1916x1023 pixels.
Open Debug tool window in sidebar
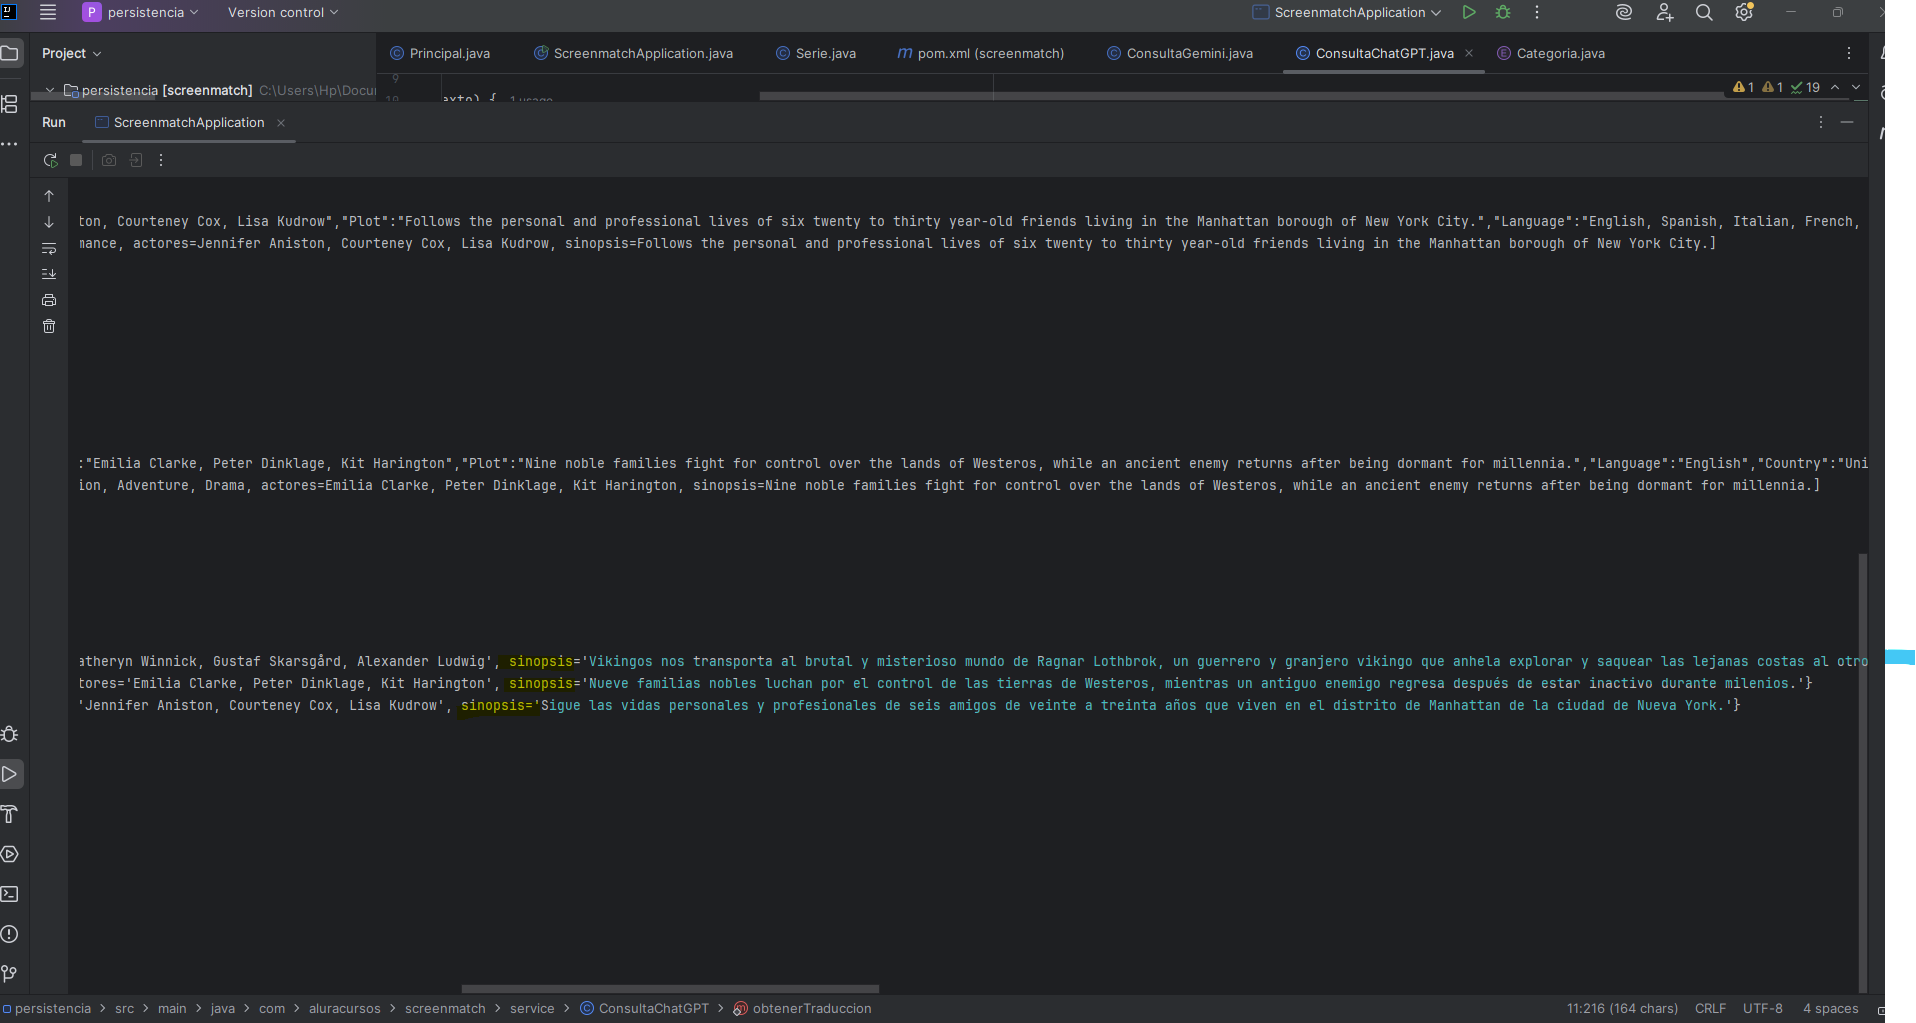pos(10,734)
